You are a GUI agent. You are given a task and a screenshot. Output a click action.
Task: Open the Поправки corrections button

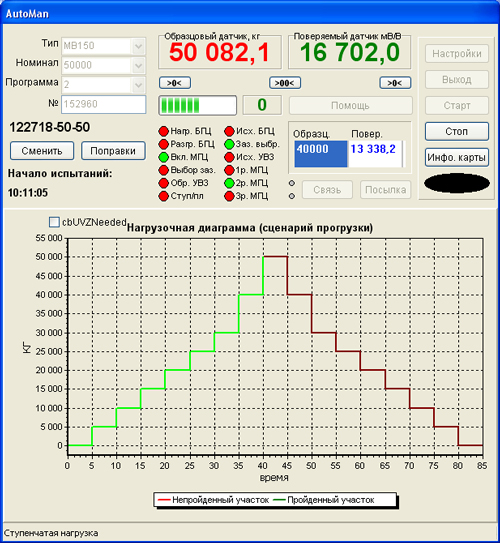[113, 151]
